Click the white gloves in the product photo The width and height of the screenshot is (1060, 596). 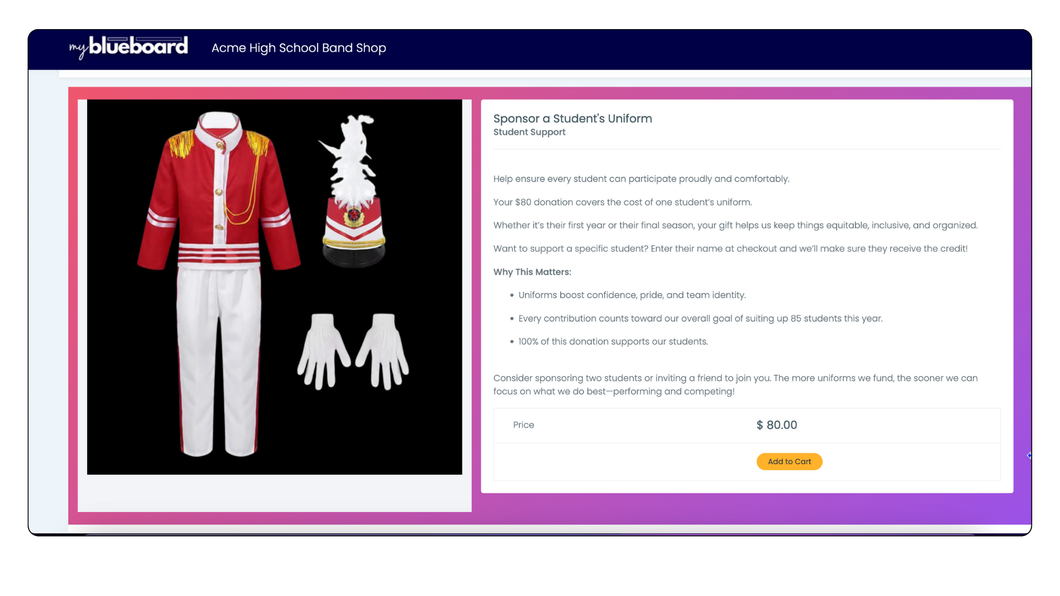(353, 351)
